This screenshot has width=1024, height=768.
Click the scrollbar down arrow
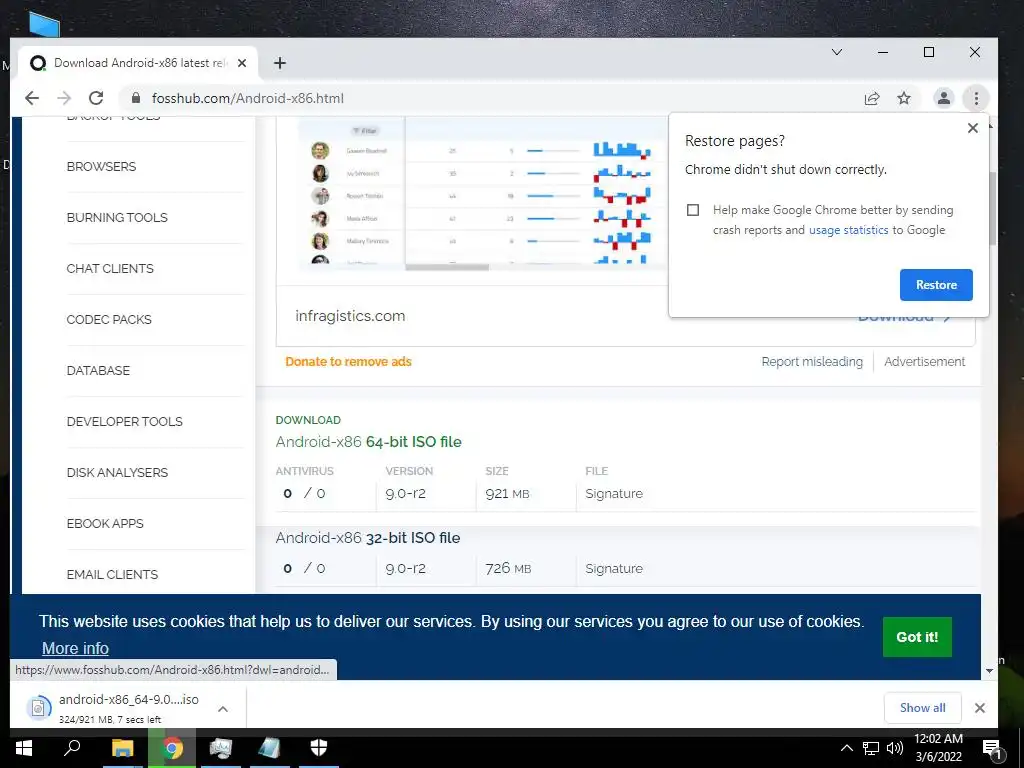click(x=989, y=671)
